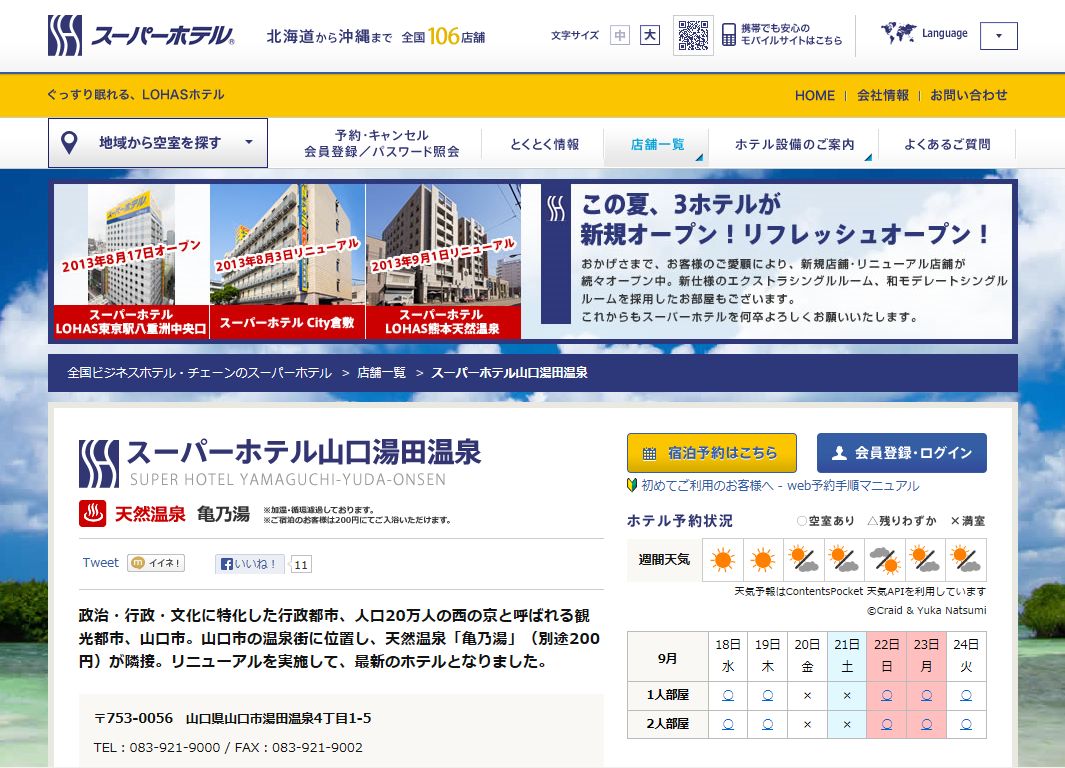Screen dimensions: 1065x768
Task: Click second sunny weather icon
Action: point(762,560)
